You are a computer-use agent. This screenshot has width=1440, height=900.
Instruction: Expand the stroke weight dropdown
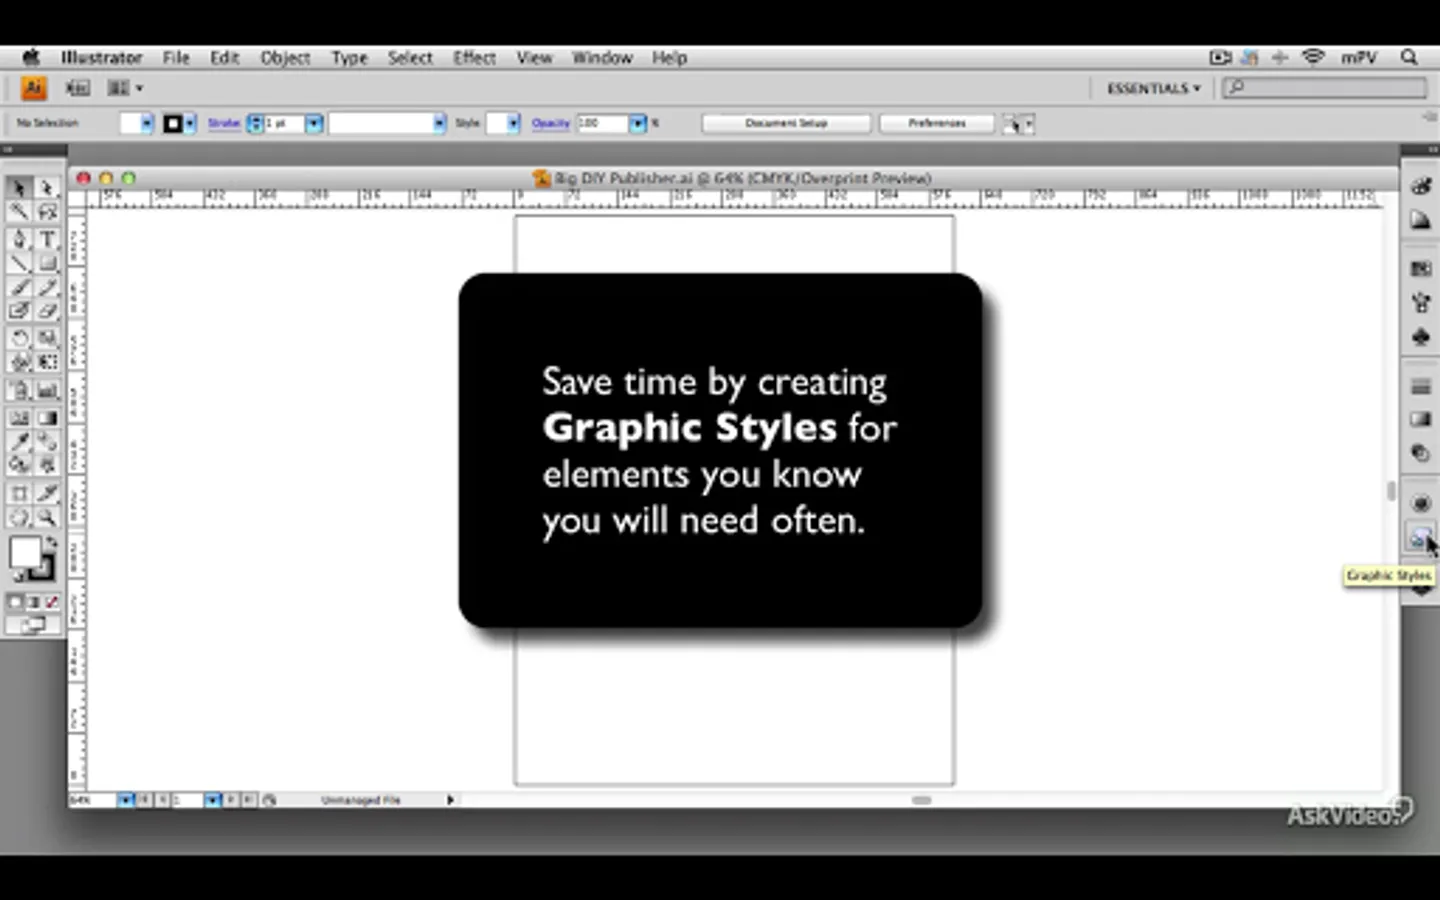[314, 123]
